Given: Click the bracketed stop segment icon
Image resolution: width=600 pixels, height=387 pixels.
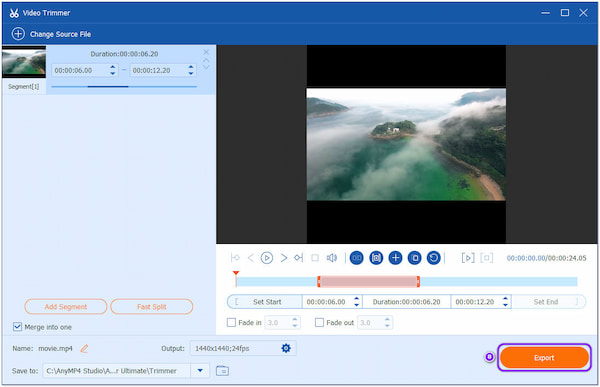Looking at the screenshot, I should click(486, 258).
